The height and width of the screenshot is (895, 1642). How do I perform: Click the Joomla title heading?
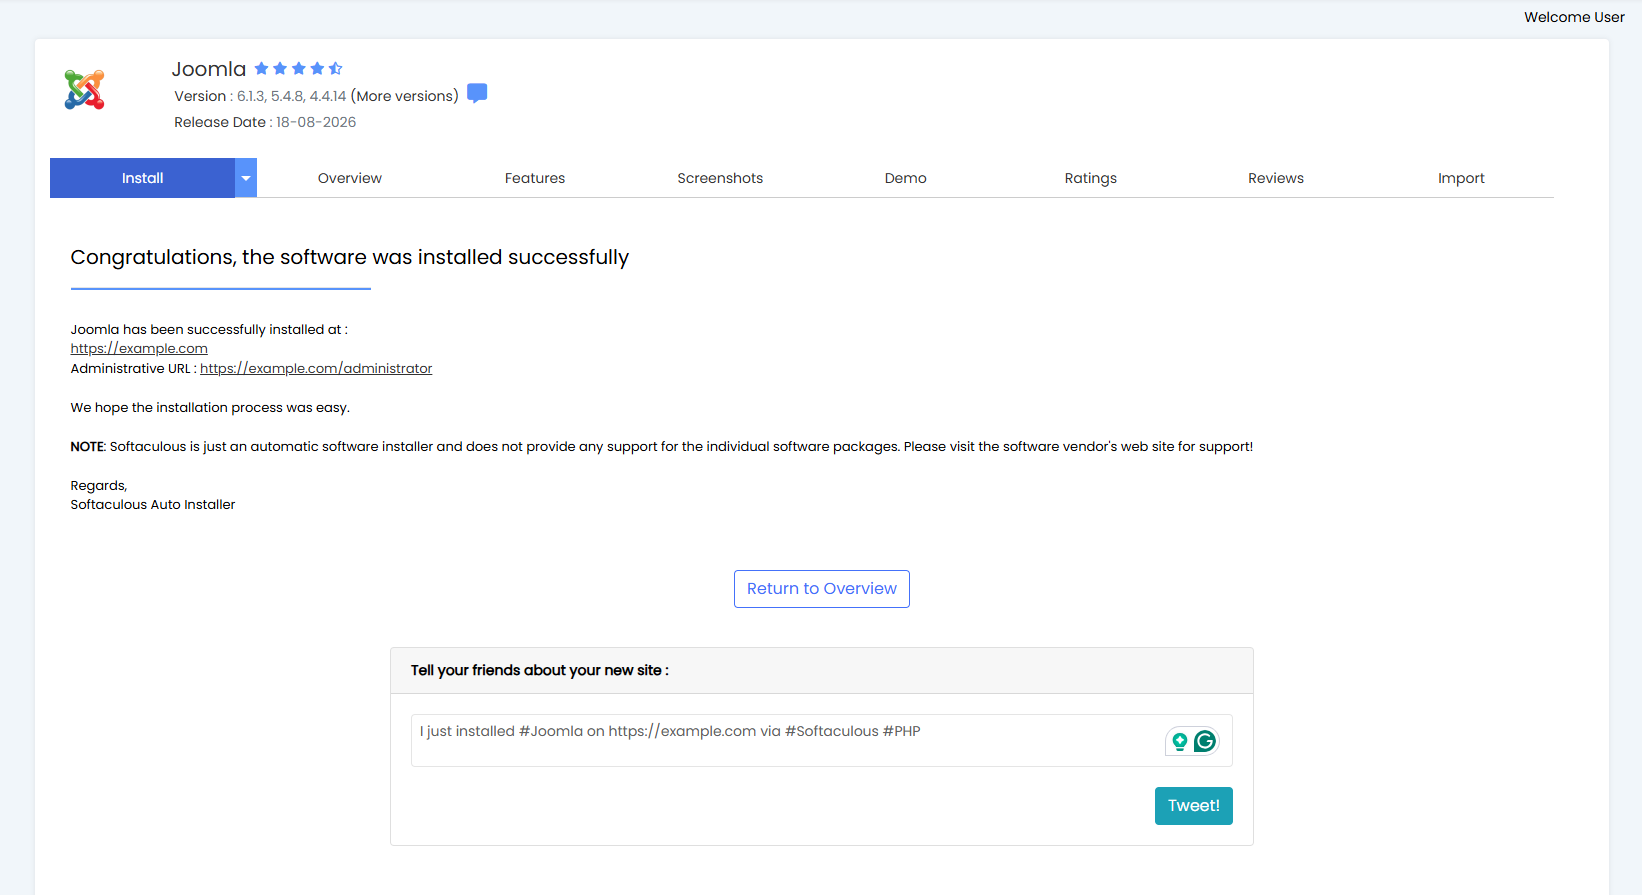coord(209,69)
